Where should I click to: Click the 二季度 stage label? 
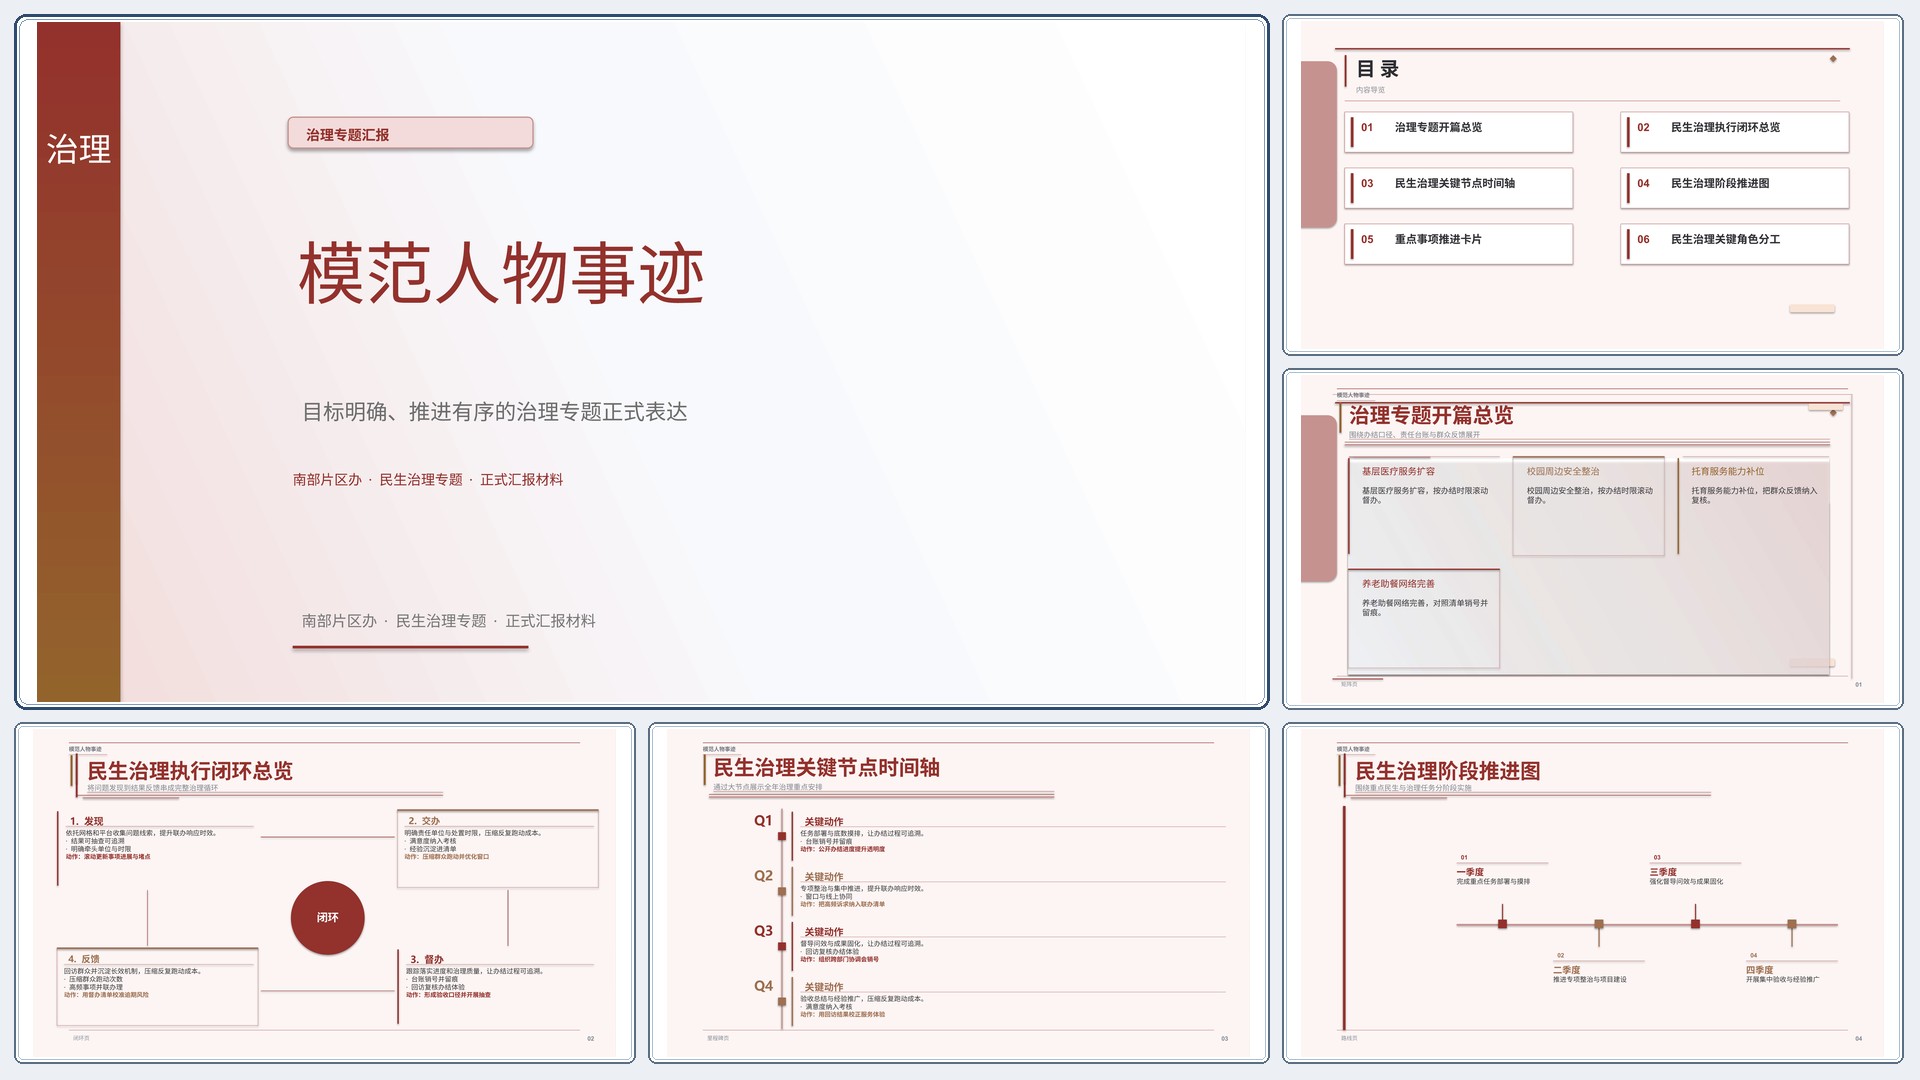1567,970
